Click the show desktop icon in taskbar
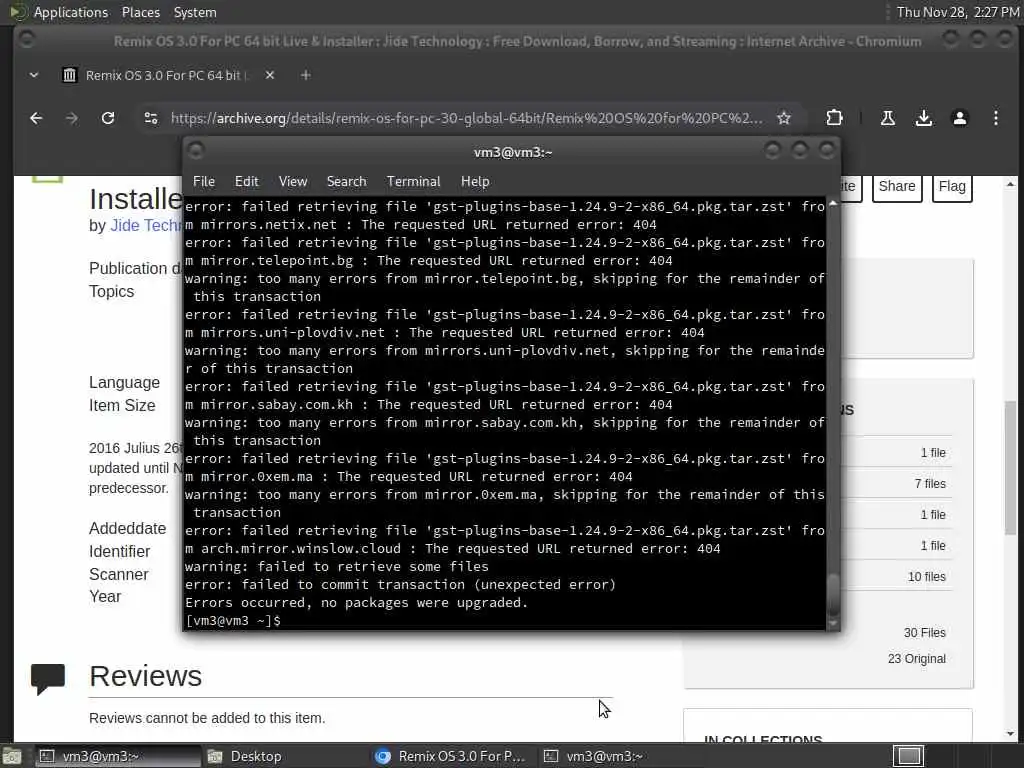This screenshot has width=1024, height=768. pyautogui.click(x=12, y=756)
